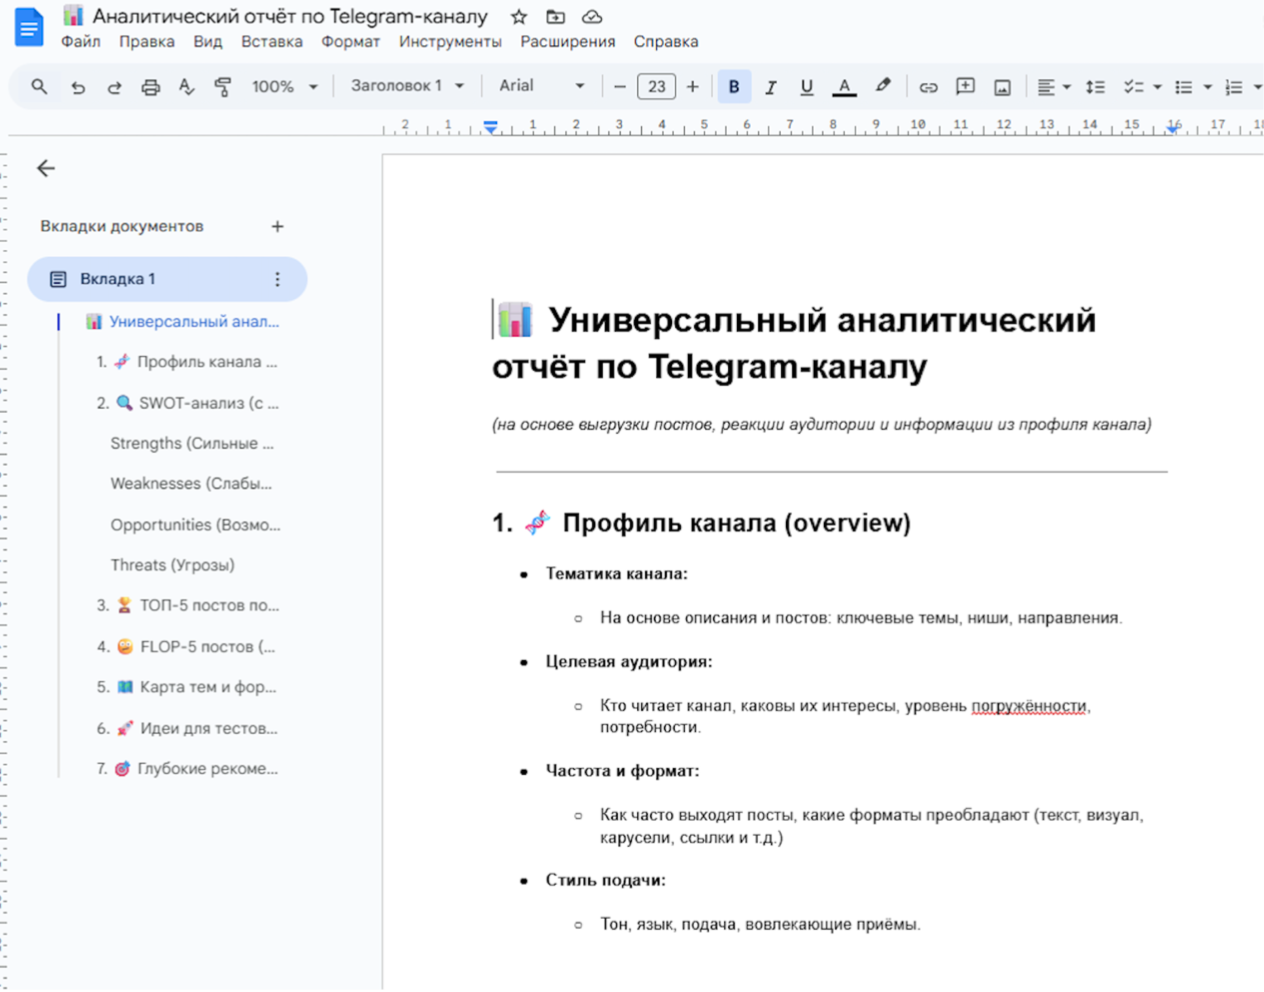This screenshot has height=992, width=1264.
Task: Open the Правка menu
Action: 147,42
